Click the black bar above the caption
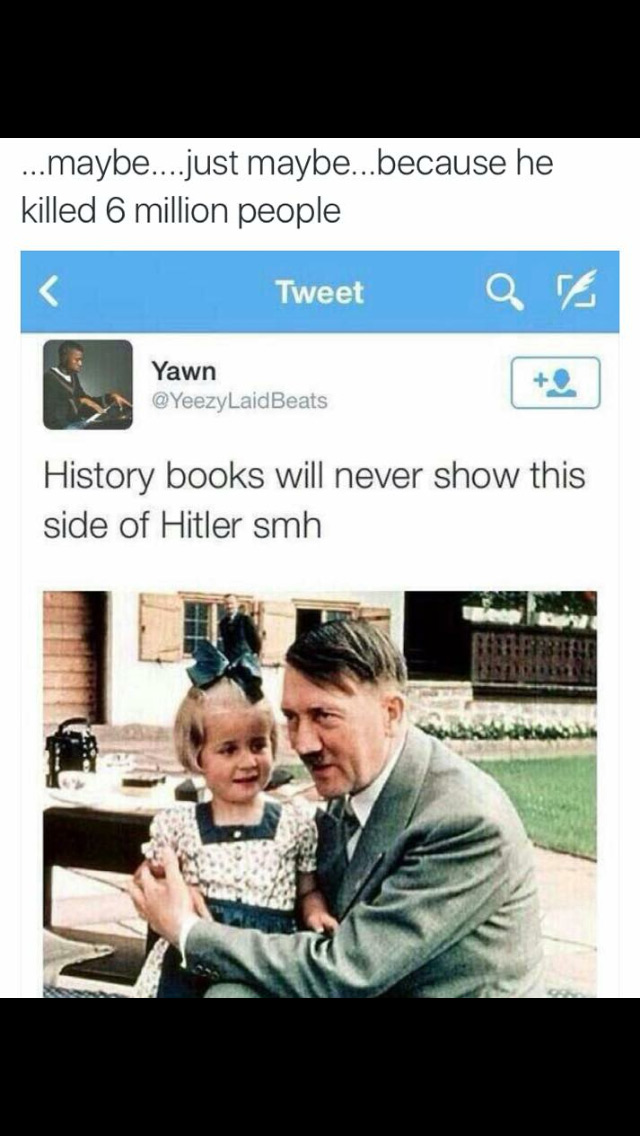 (x=320, y=69)
